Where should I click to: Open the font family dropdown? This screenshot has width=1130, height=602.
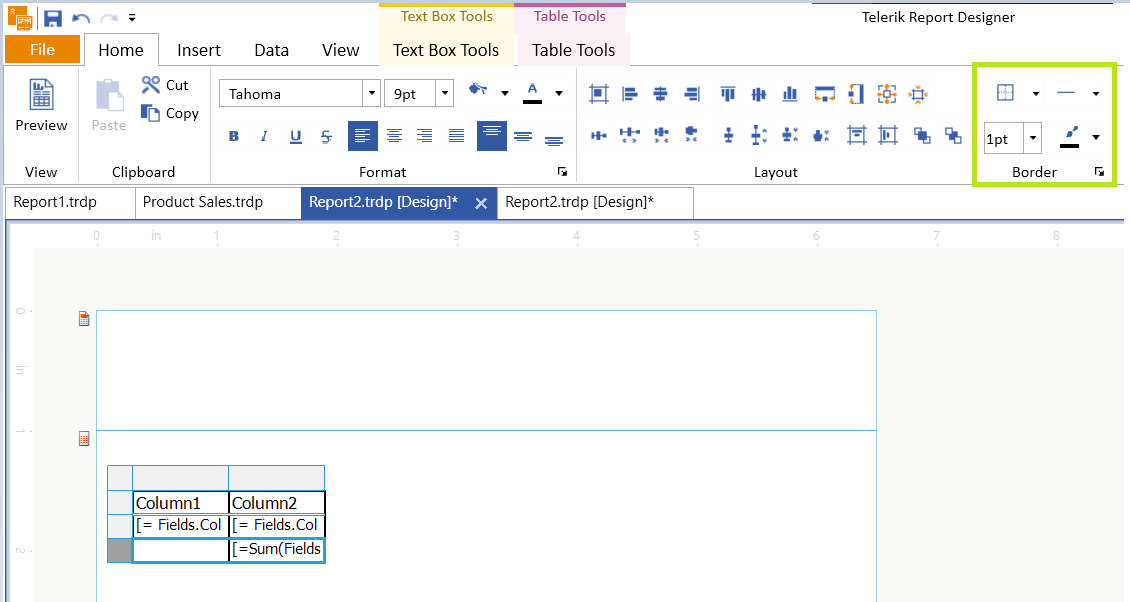tap(371, 93)
